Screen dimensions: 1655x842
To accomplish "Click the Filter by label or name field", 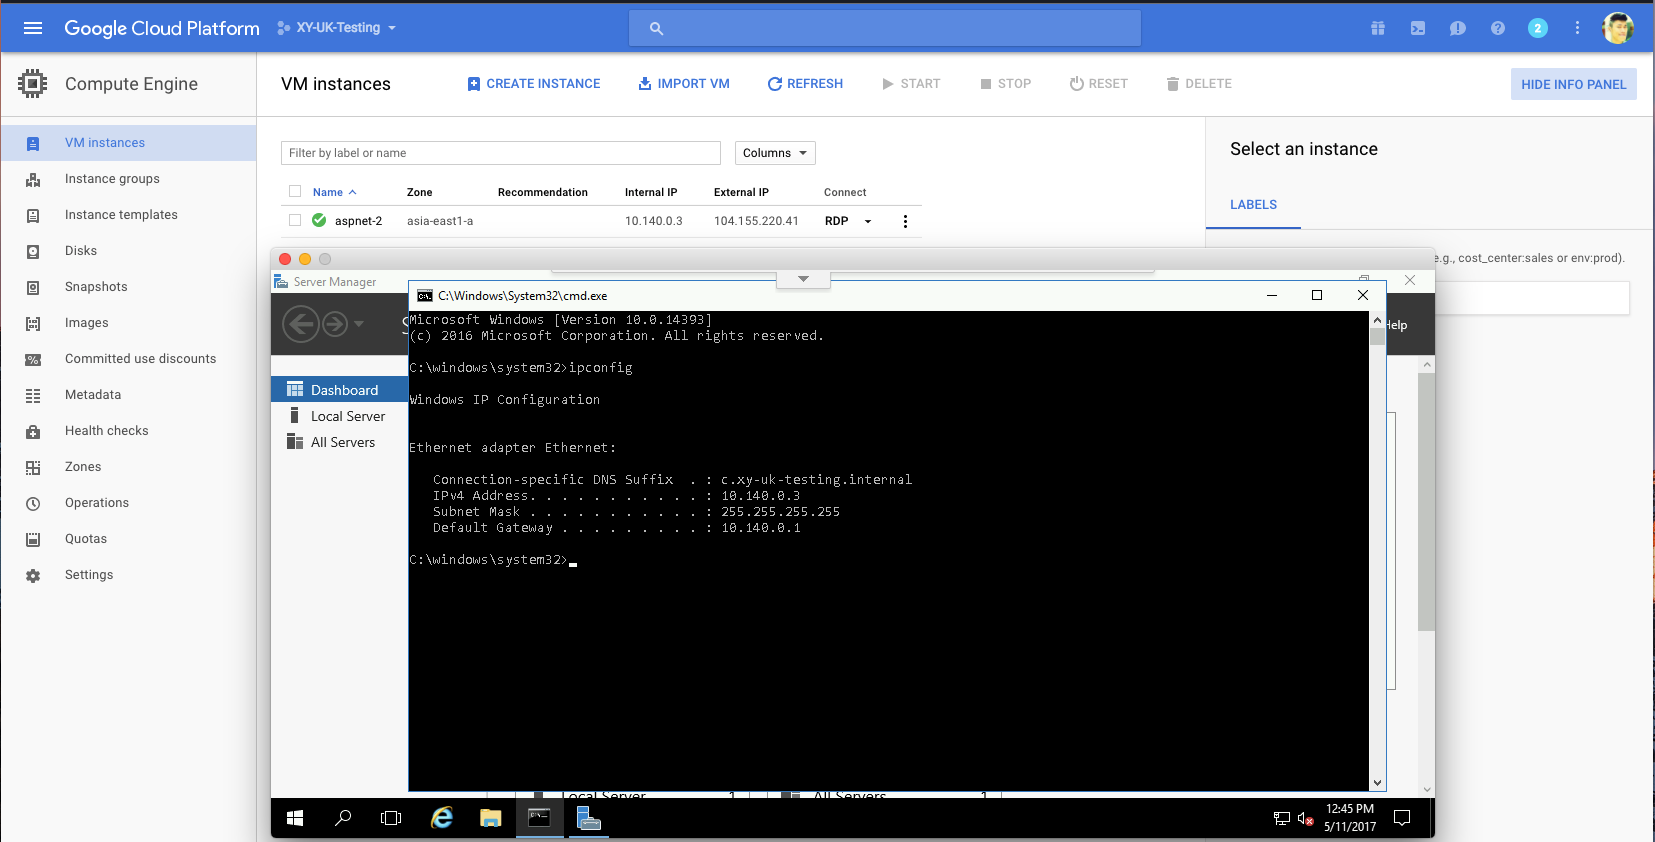I will click(x=500, y=153).
